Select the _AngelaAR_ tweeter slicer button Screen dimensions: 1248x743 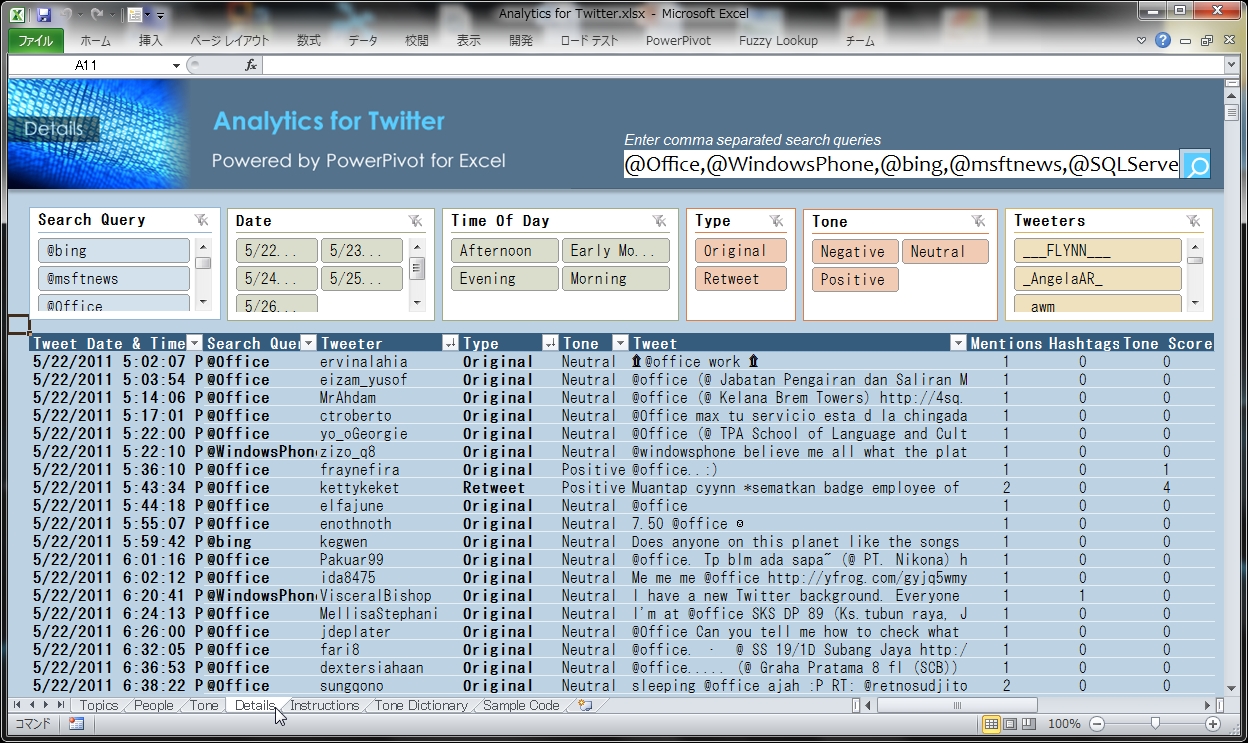(1098, 278)
